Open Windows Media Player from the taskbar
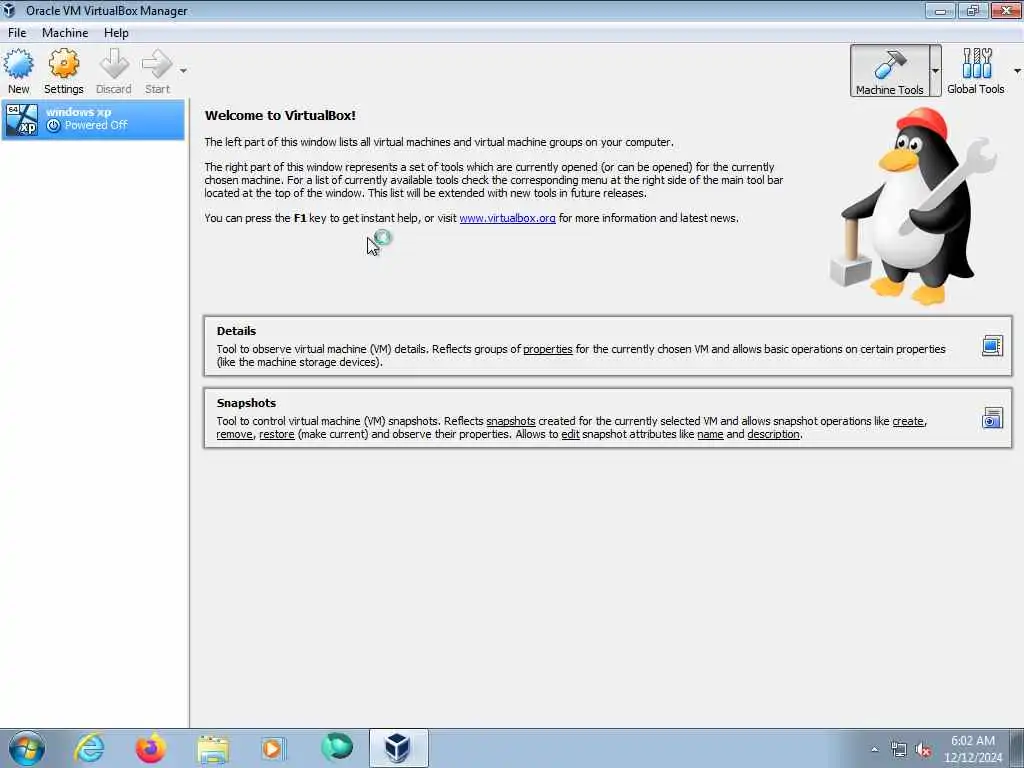The width and height of the screenshot is (1024, 768). click(273, 748)
